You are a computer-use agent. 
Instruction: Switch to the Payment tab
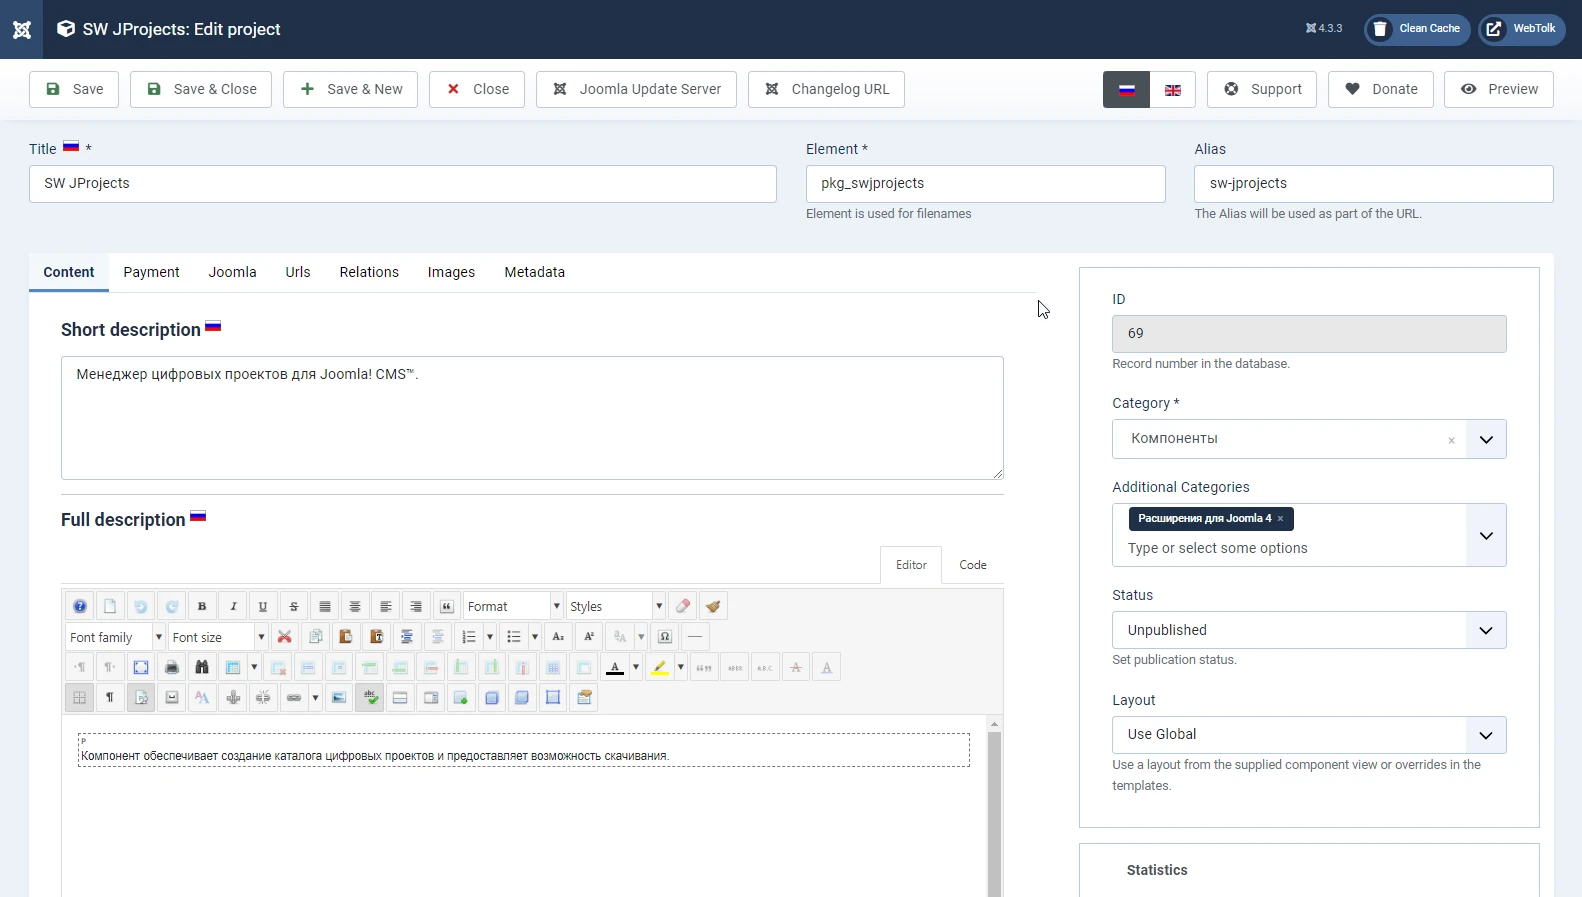[151, 272]
